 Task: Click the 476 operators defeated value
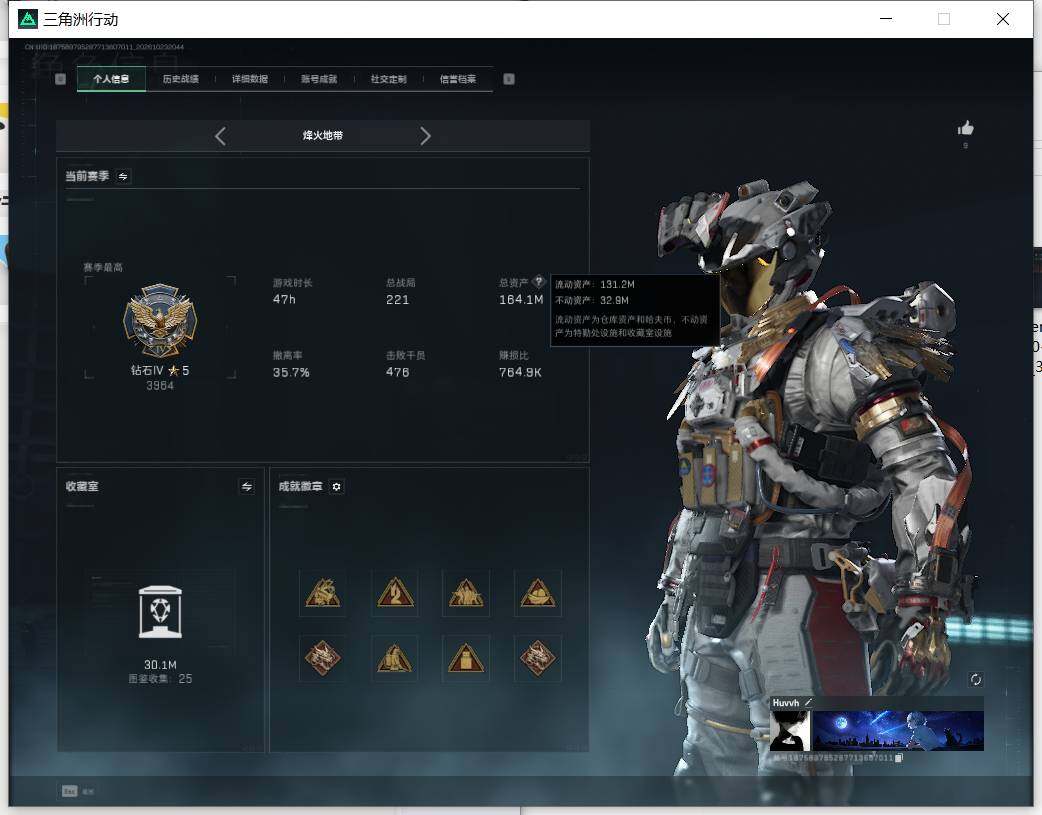[x=397, y=372]
